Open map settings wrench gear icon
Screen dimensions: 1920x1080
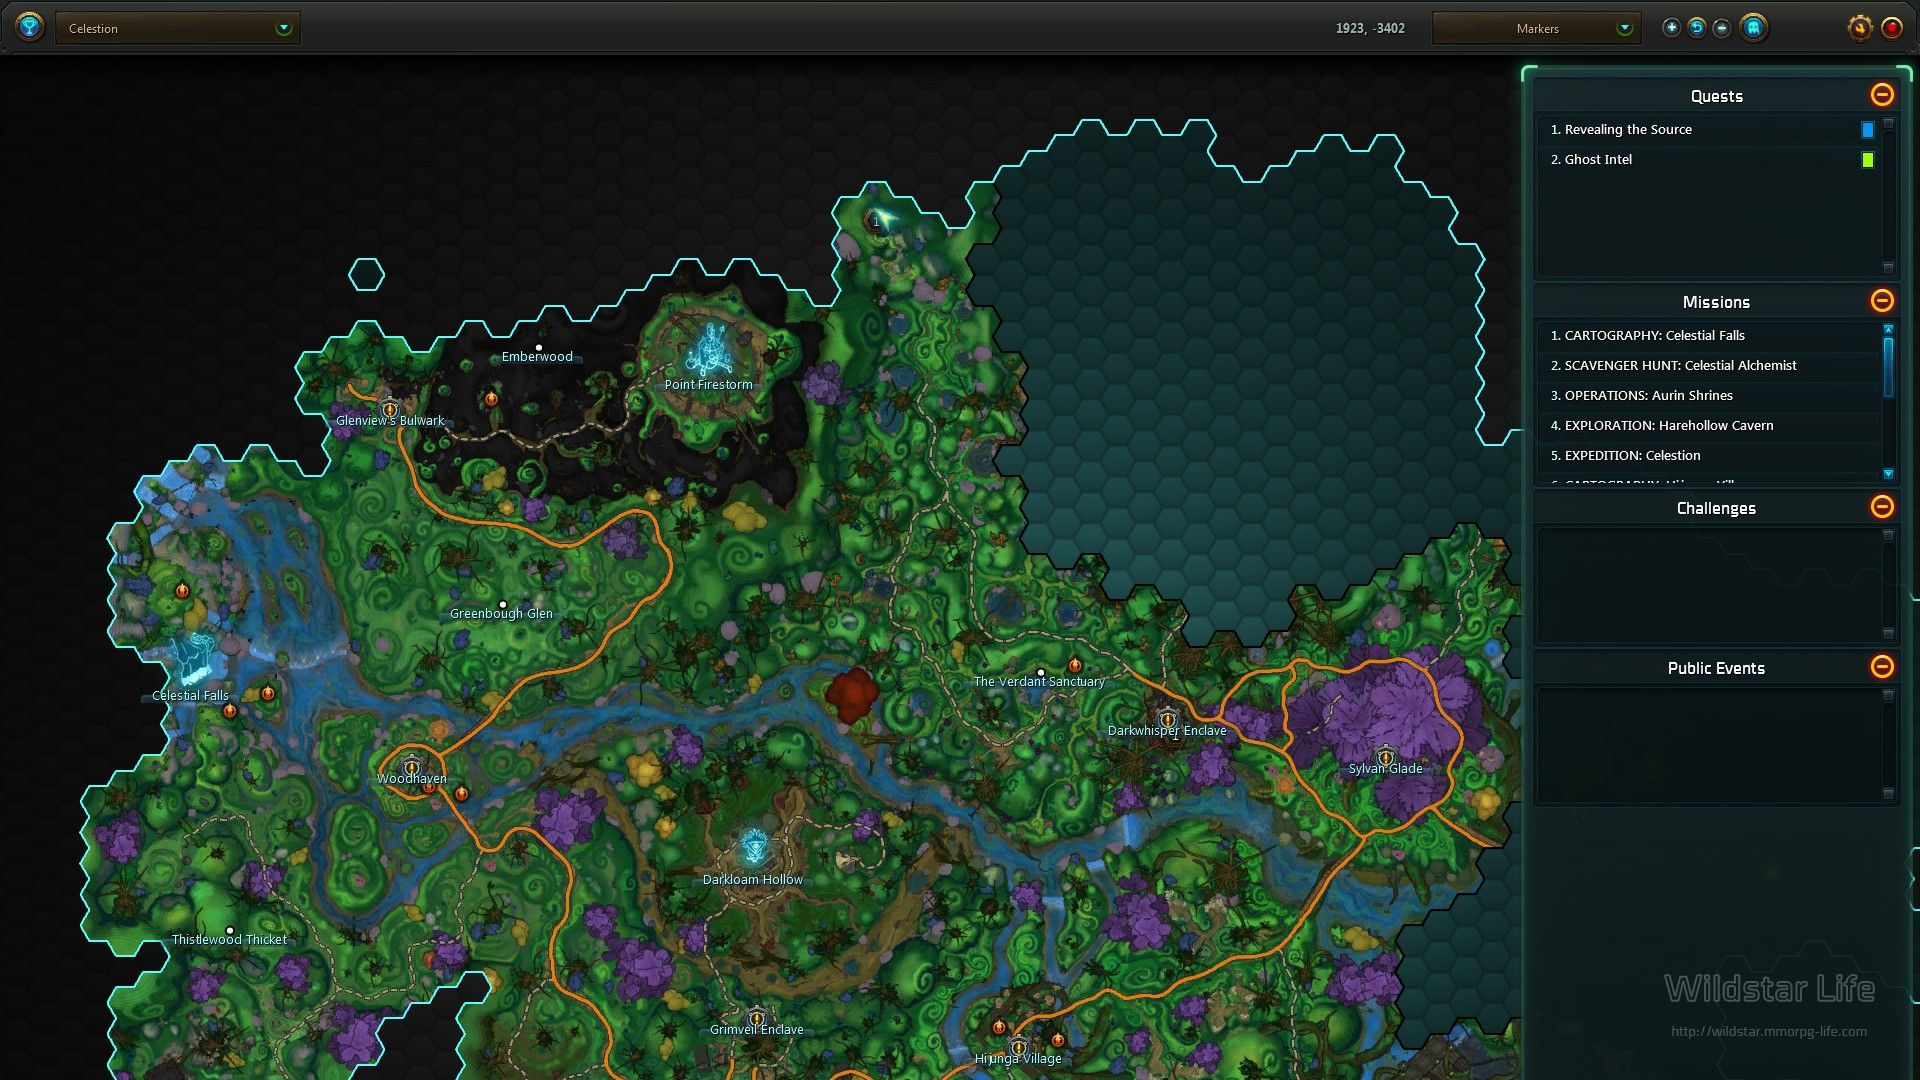click(1859, 28)
